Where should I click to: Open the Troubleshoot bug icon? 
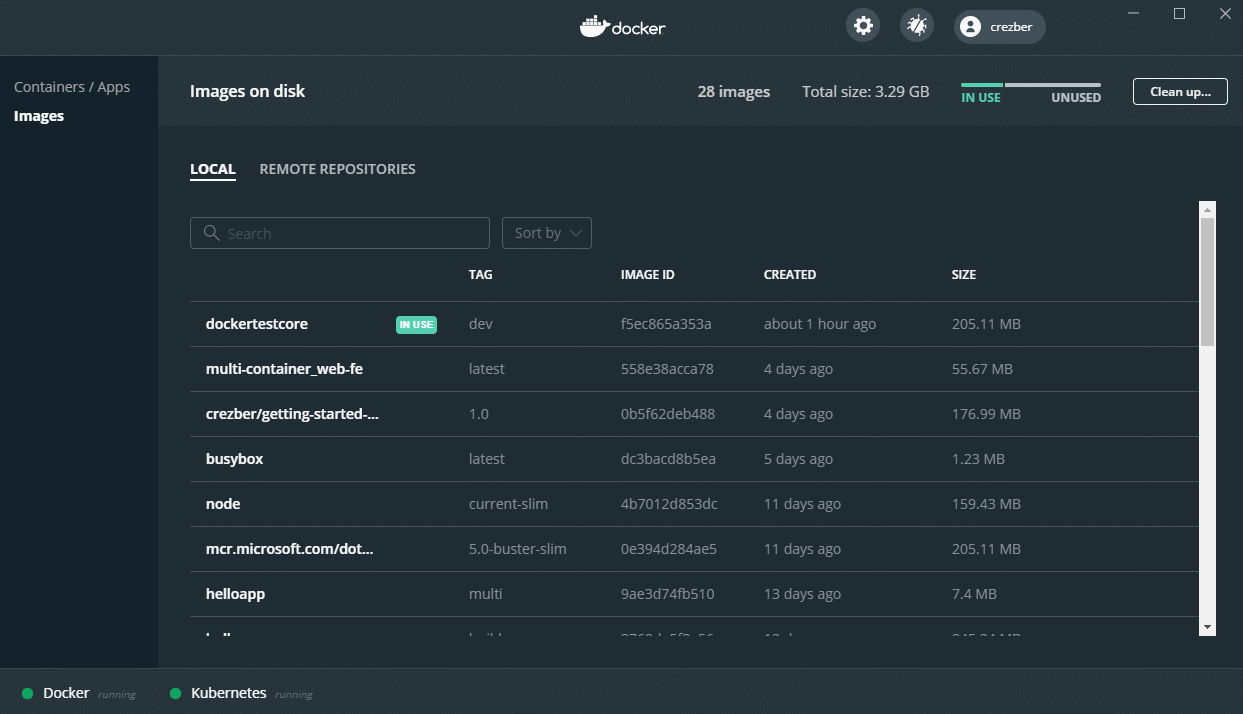pyautogui.click(x=916, y=26)
